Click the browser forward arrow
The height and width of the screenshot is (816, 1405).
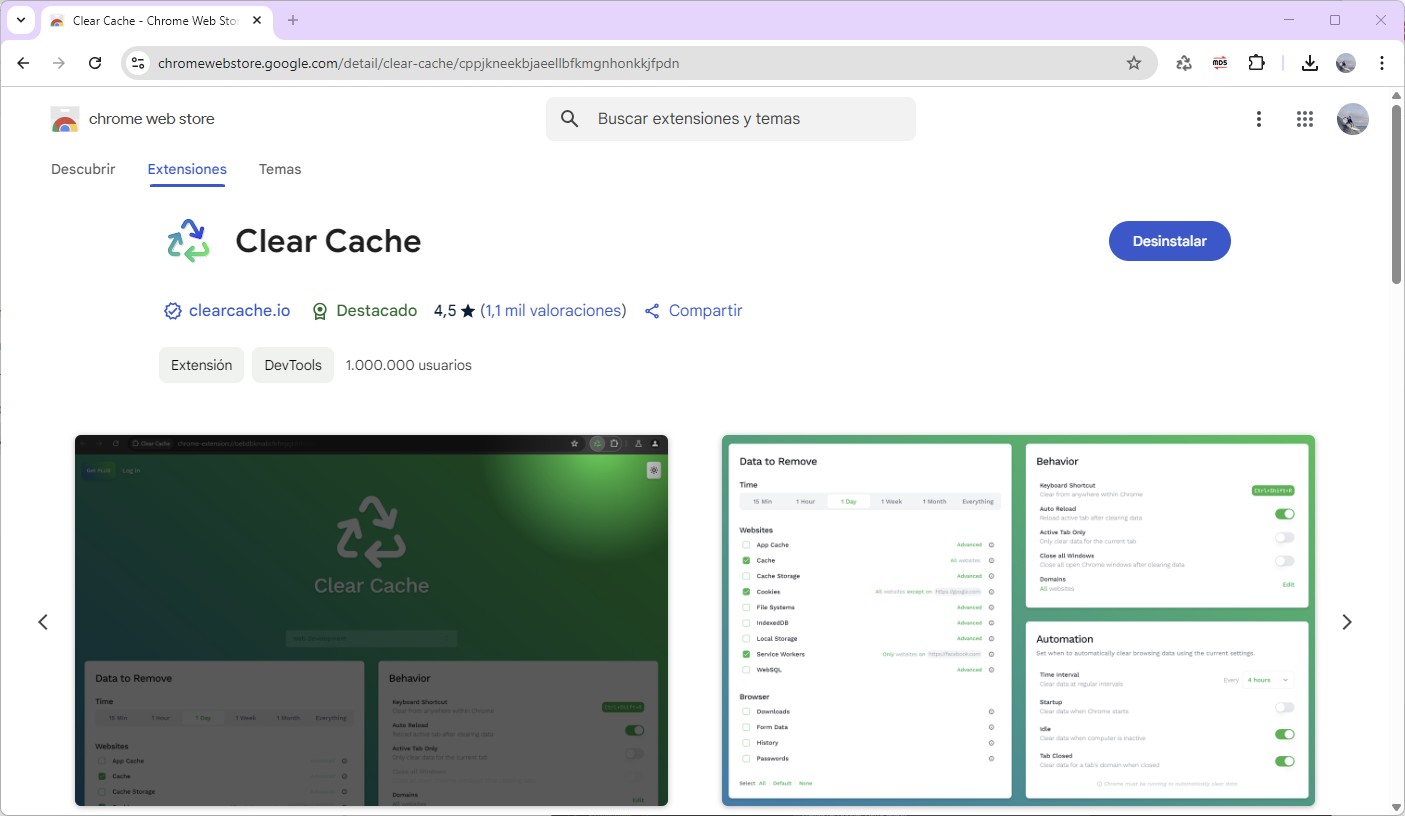(x=59, y=63)
